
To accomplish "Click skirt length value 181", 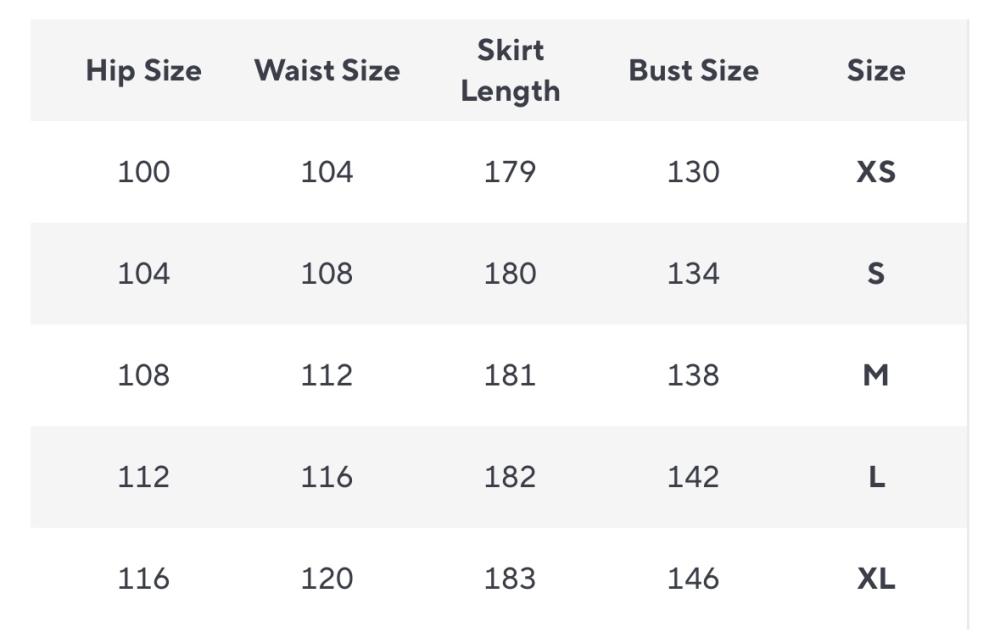I will coord(510,375).
